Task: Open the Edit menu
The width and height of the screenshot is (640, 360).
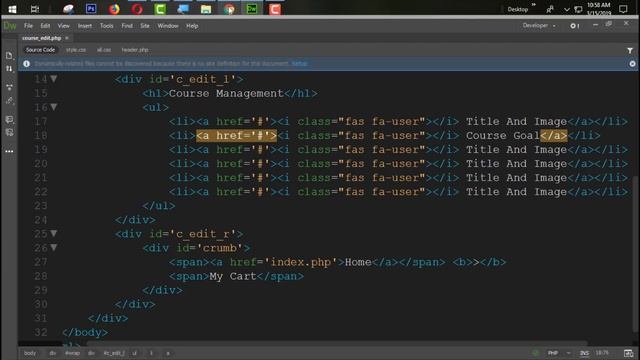Action: click(45, 26)
